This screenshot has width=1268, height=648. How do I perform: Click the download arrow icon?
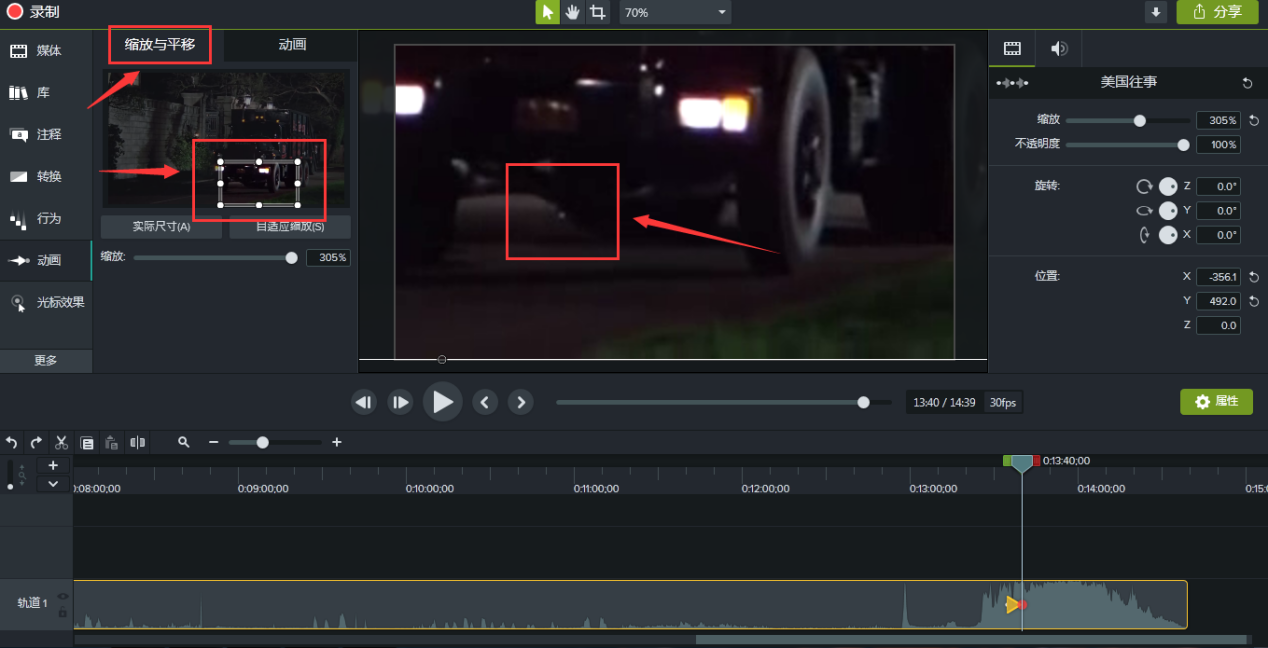point(1156,12)
